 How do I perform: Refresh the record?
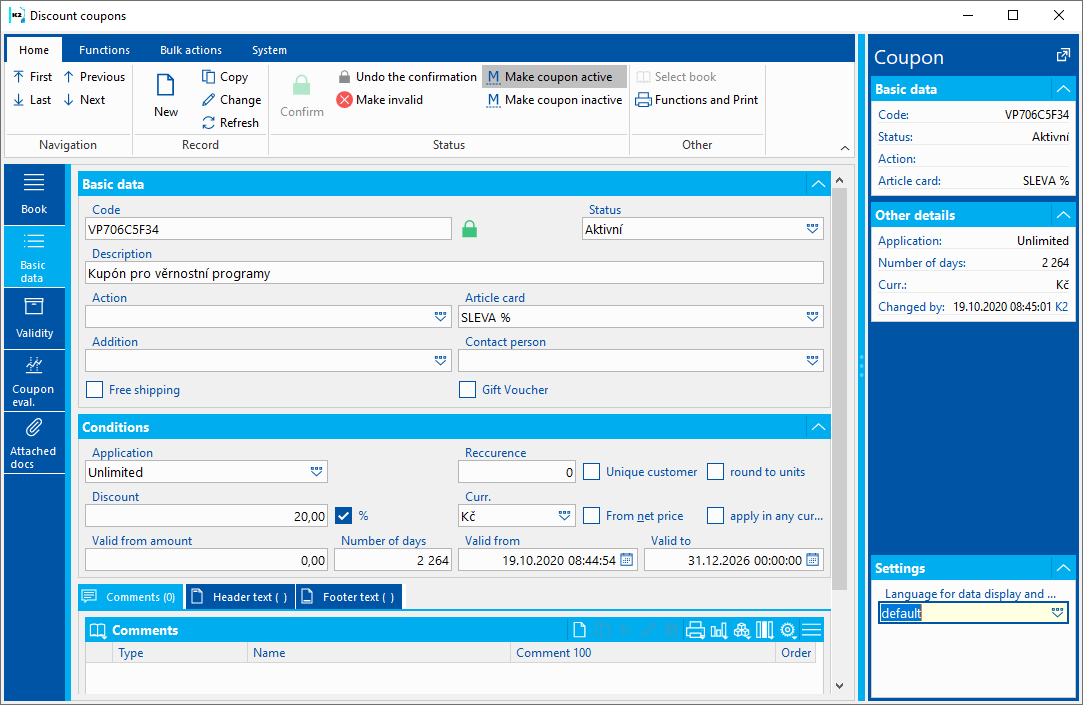click(x=231, y=122)
